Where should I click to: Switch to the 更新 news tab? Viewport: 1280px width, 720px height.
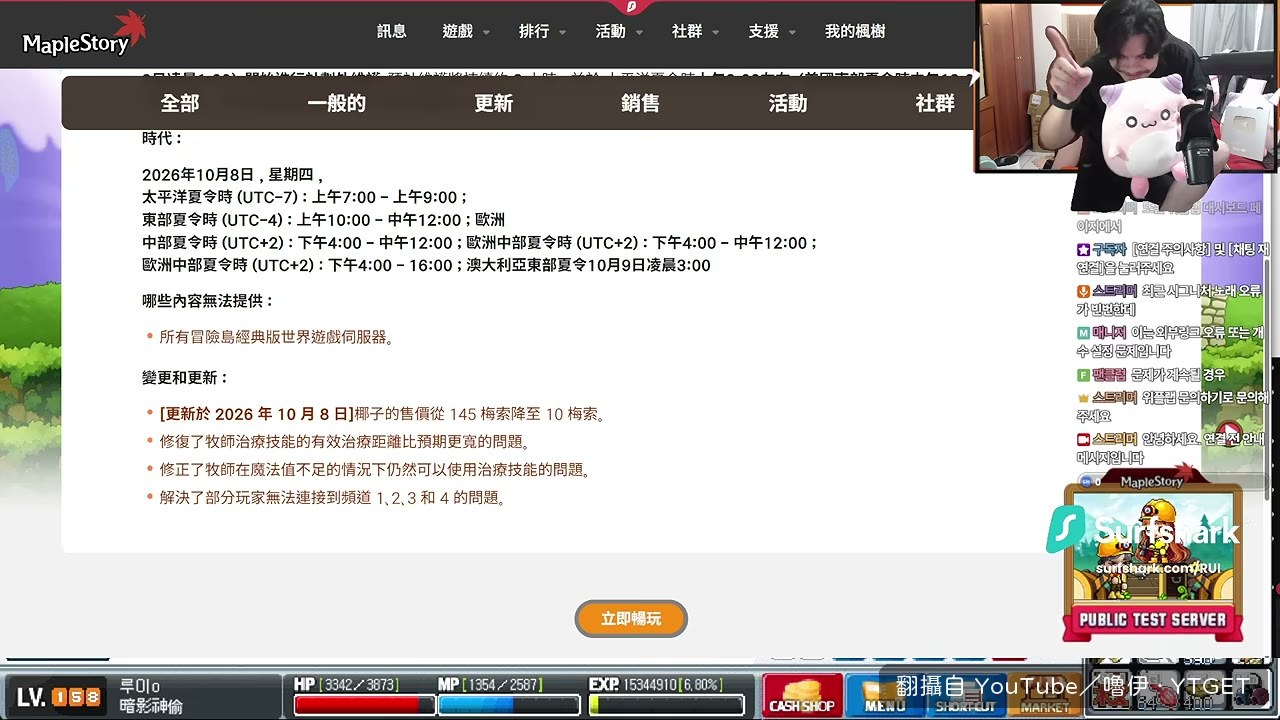coord(494,103)
